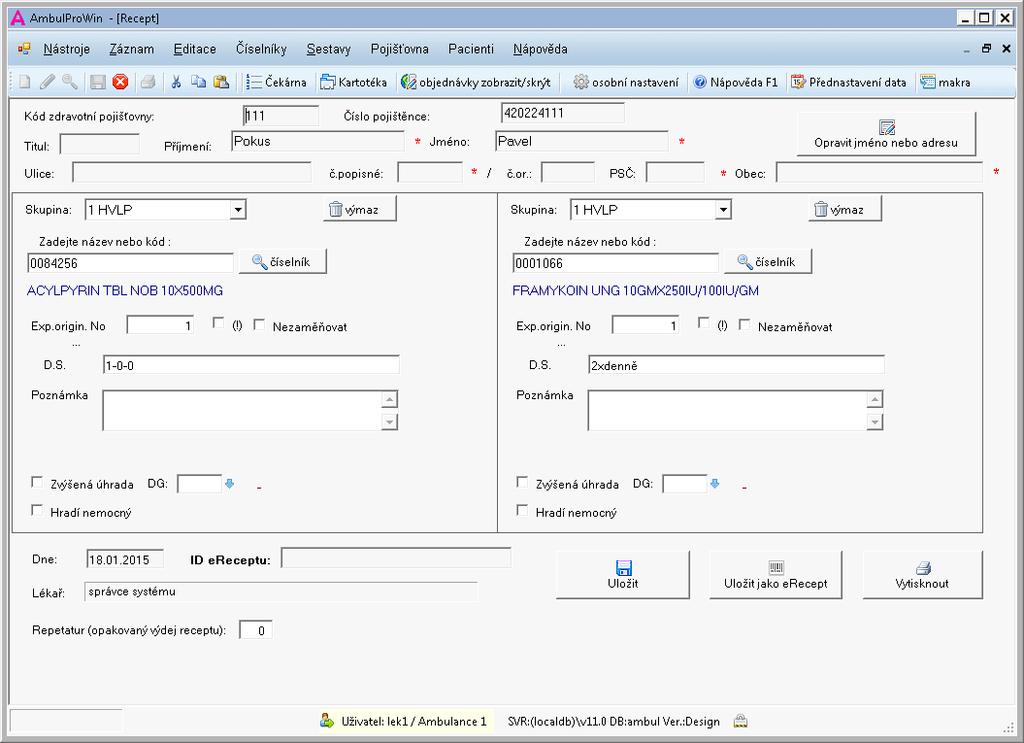The image size is (1024, 743).
Task: Click the Vytisknout button
Action: tap(922, 575)
